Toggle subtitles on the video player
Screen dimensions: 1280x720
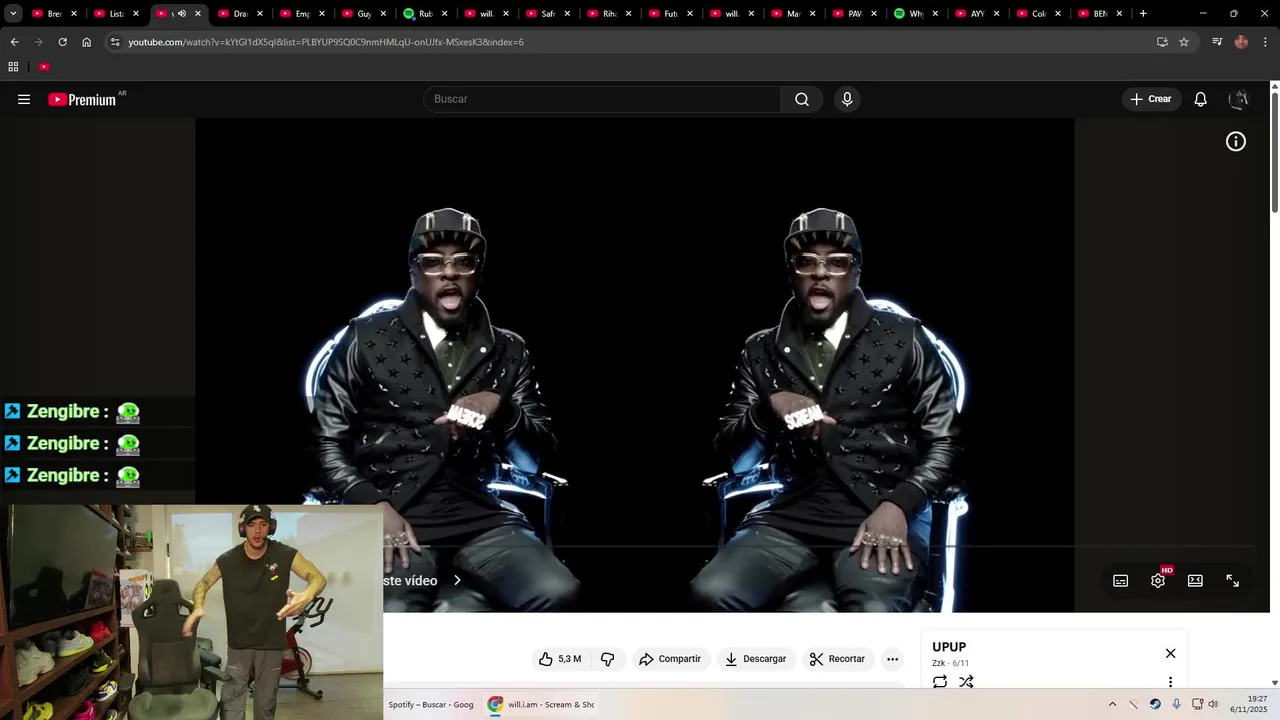tap(1121, 581)
